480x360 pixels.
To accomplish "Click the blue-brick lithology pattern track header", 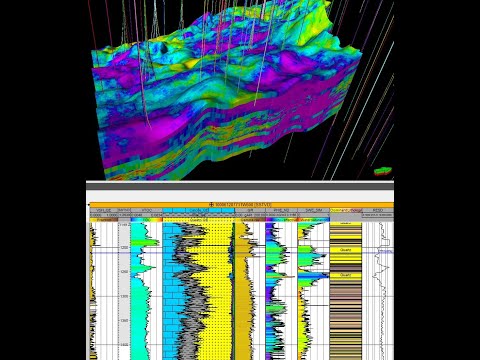I will point(199,210).
